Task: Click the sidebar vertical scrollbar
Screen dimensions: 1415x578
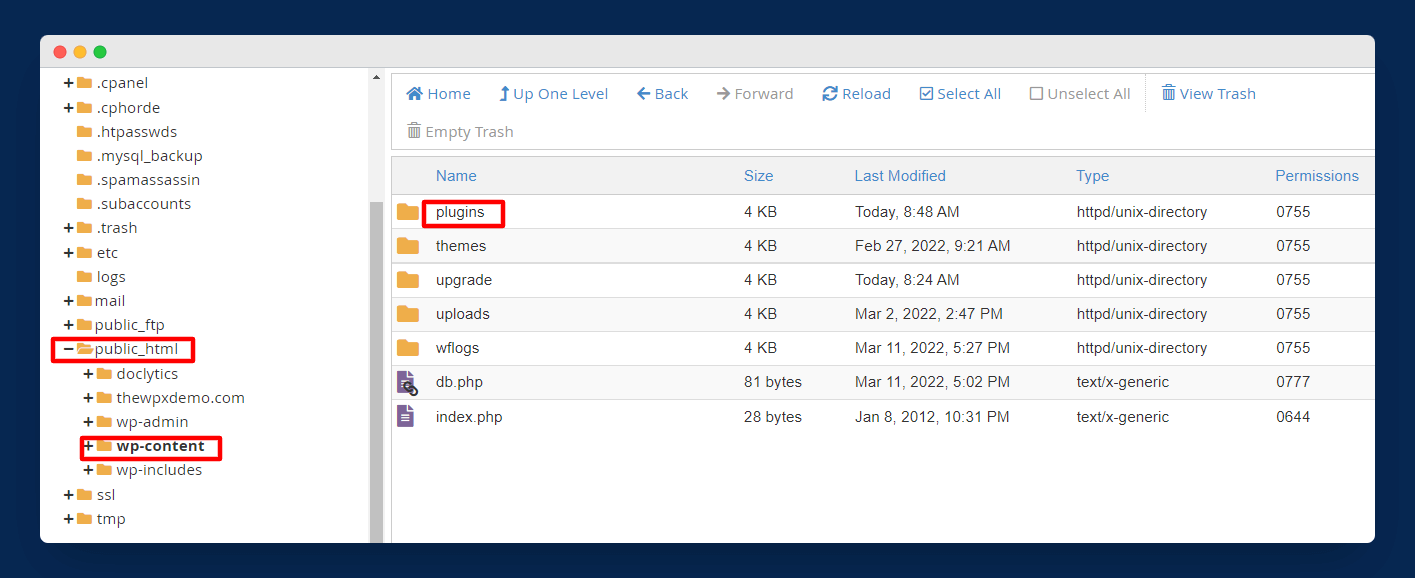Action: tap(376, 370)
